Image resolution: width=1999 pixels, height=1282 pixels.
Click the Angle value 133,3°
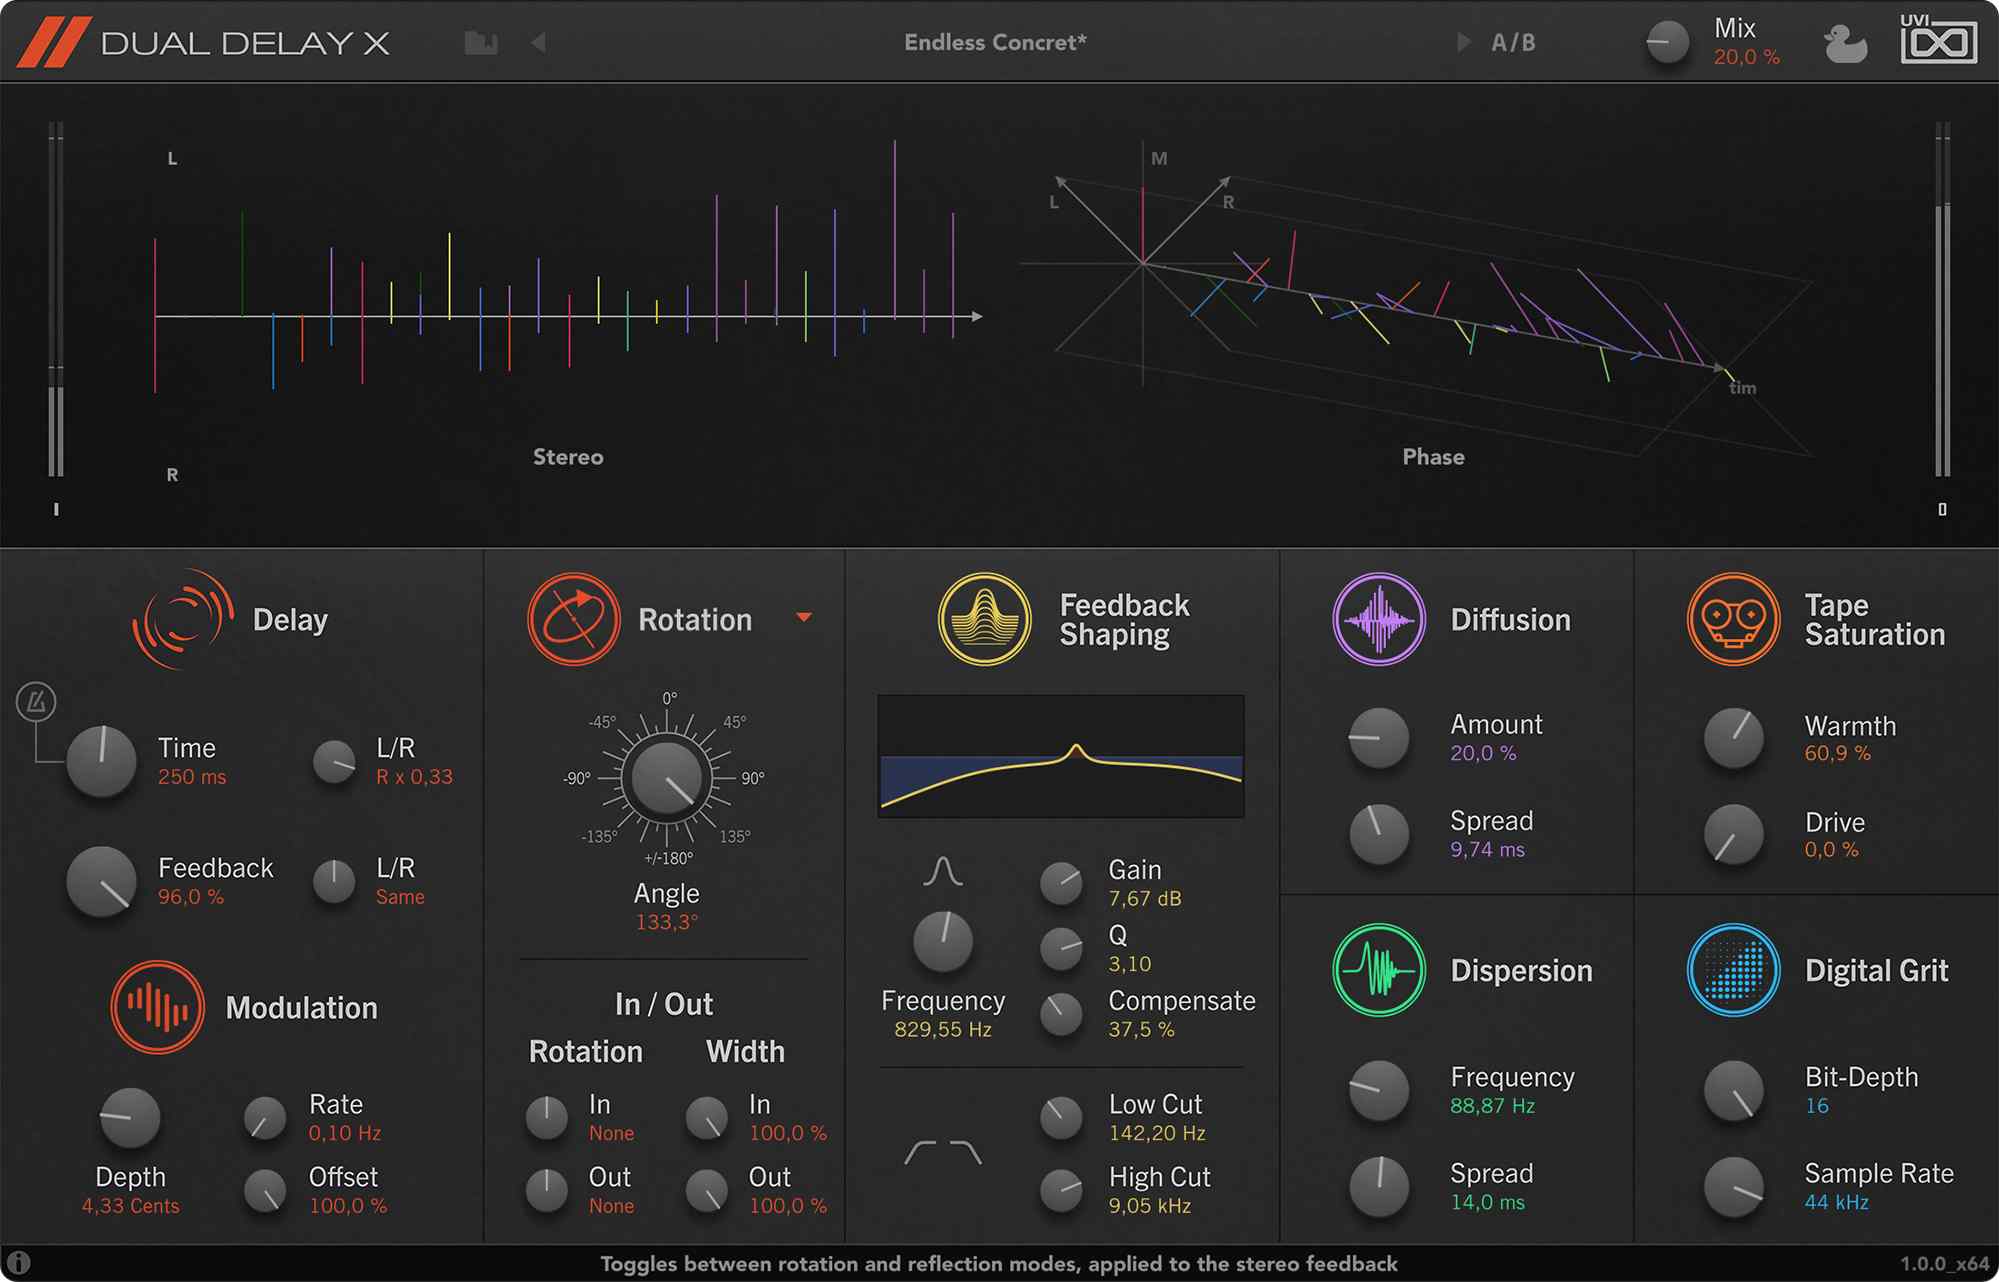[x=667, y=922]
